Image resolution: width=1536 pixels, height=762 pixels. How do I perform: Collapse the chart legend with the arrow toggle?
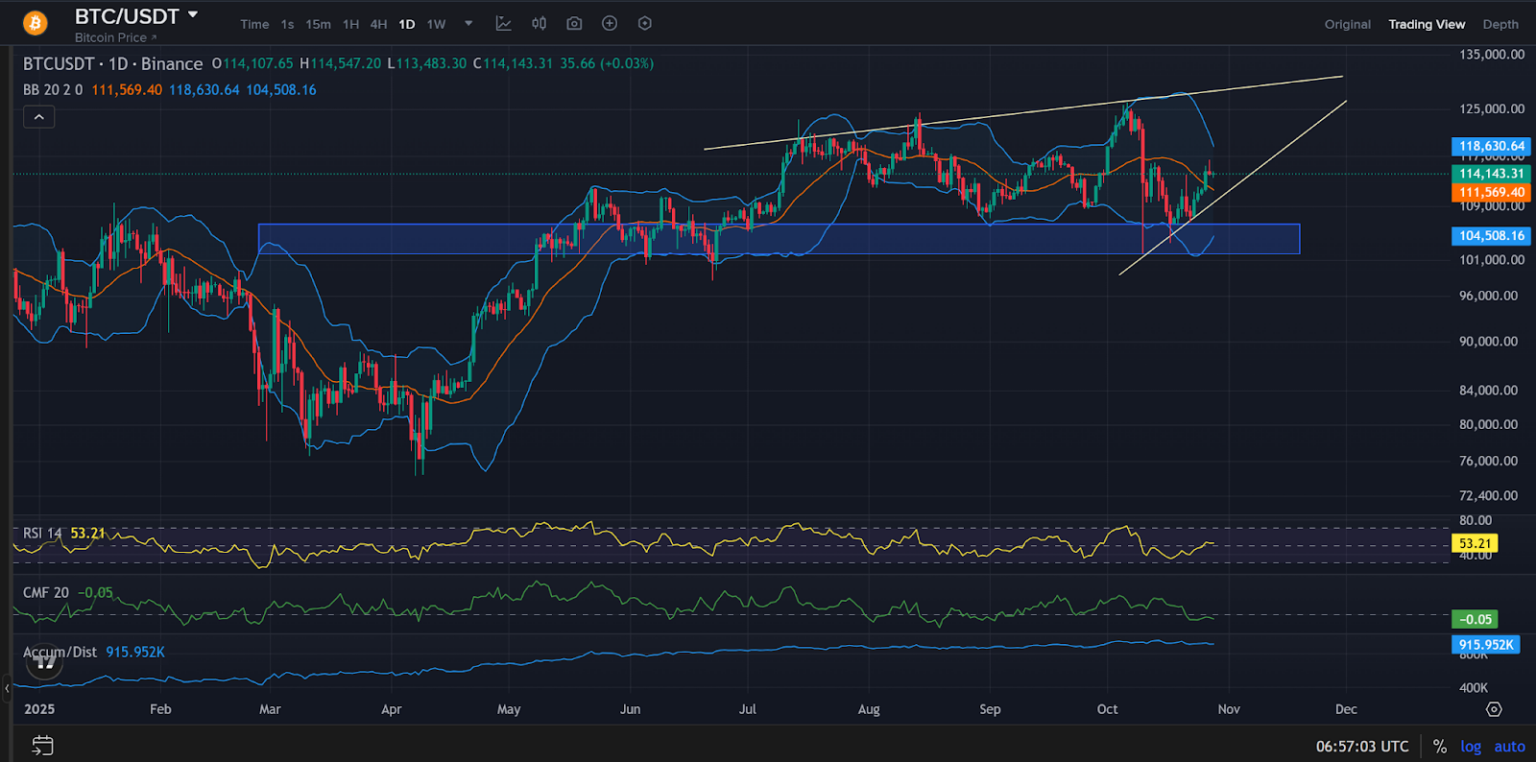coord(38,116)
